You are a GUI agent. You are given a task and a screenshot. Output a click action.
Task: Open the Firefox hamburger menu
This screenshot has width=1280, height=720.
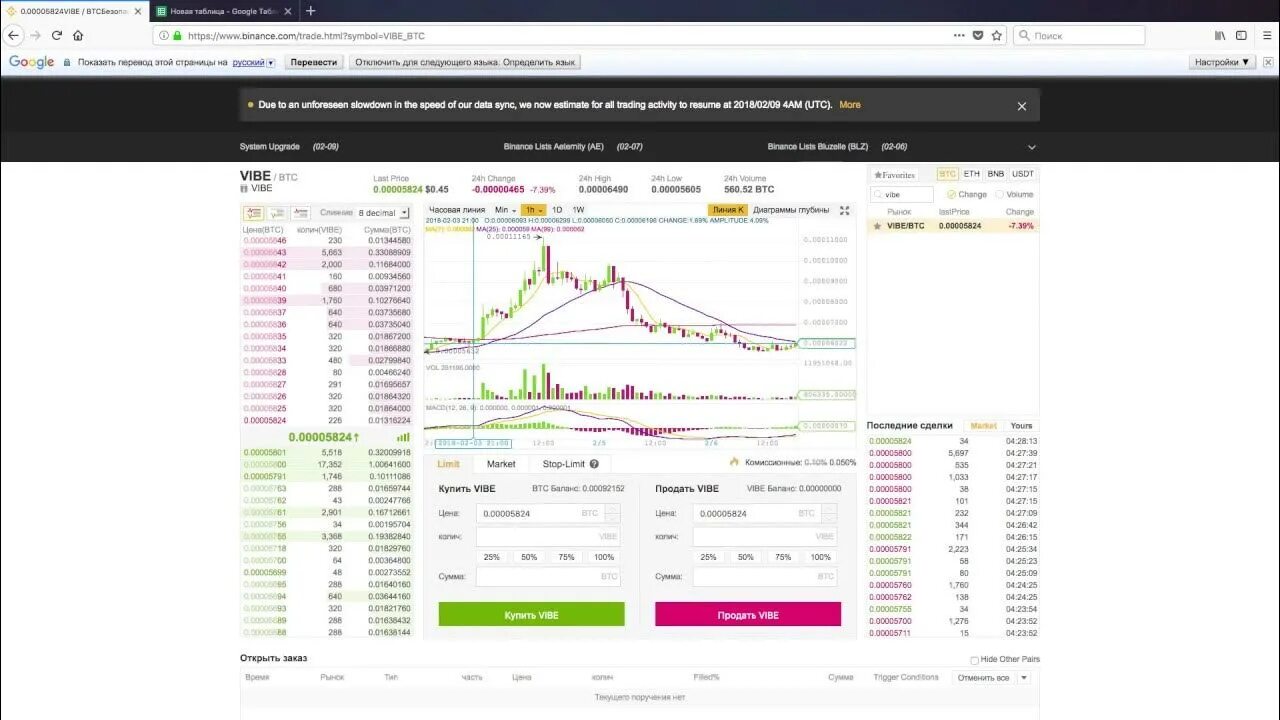coord(1266,35)
